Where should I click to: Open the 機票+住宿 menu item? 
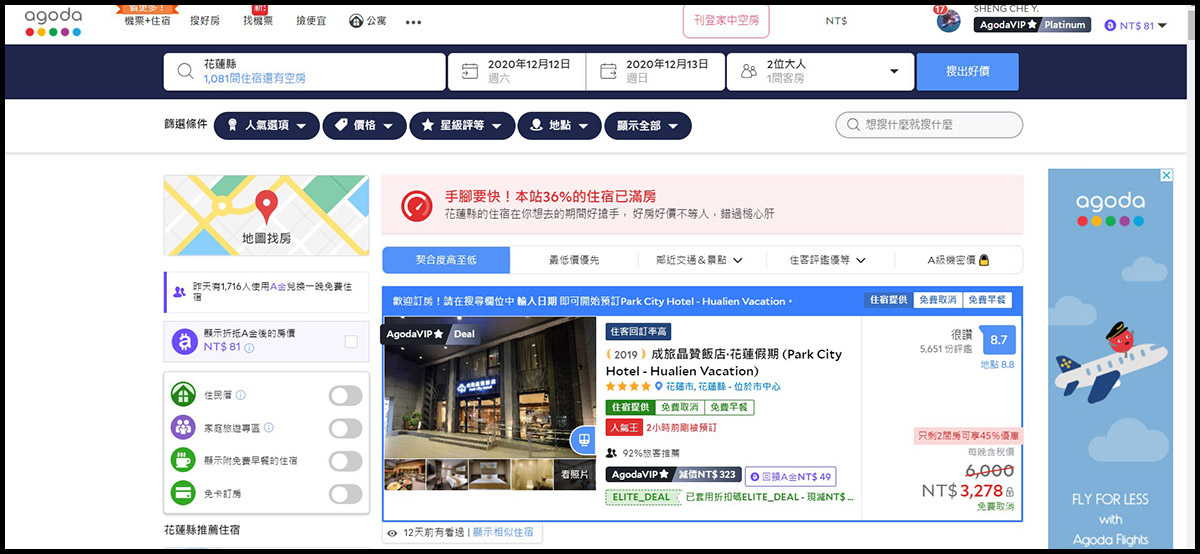tap(148, 21)
